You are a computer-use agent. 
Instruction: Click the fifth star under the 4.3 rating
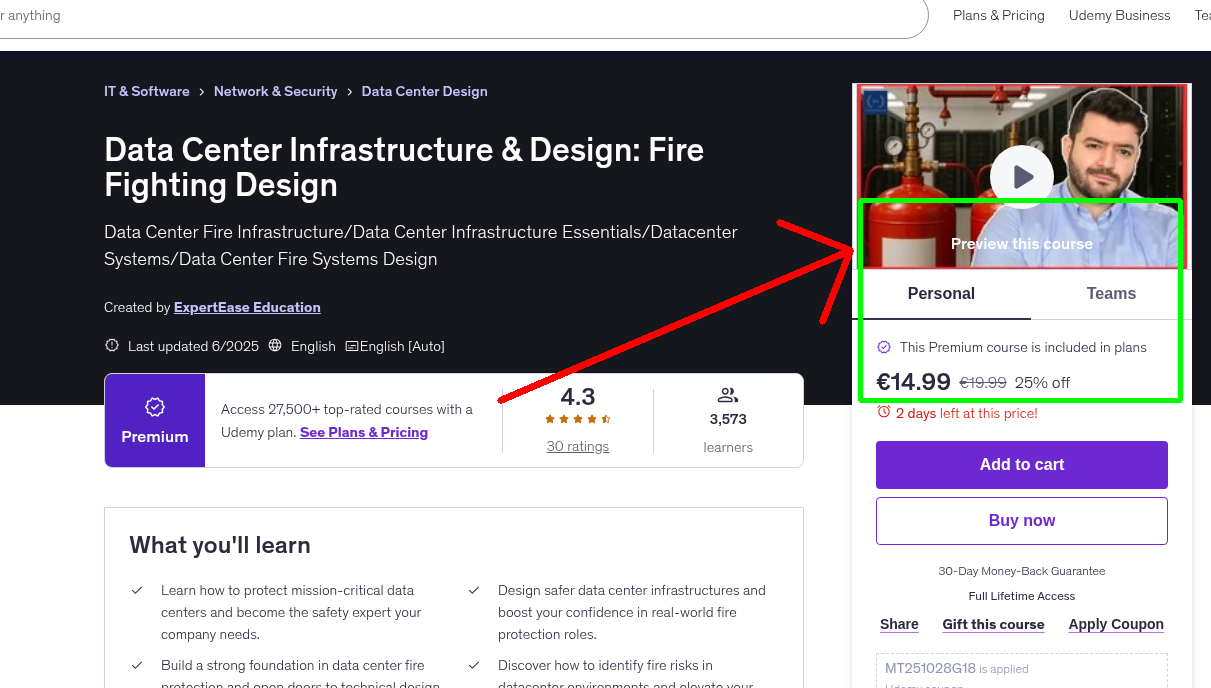click(604, 420)
